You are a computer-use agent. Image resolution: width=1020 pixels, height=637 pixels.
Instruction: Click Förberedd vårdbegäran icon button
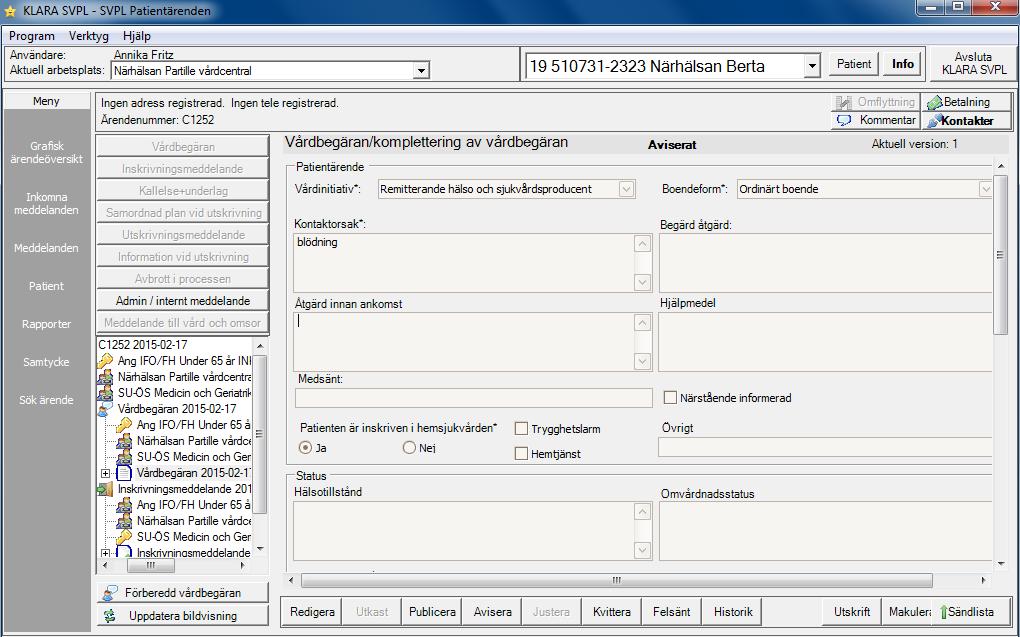click(183, 593)
